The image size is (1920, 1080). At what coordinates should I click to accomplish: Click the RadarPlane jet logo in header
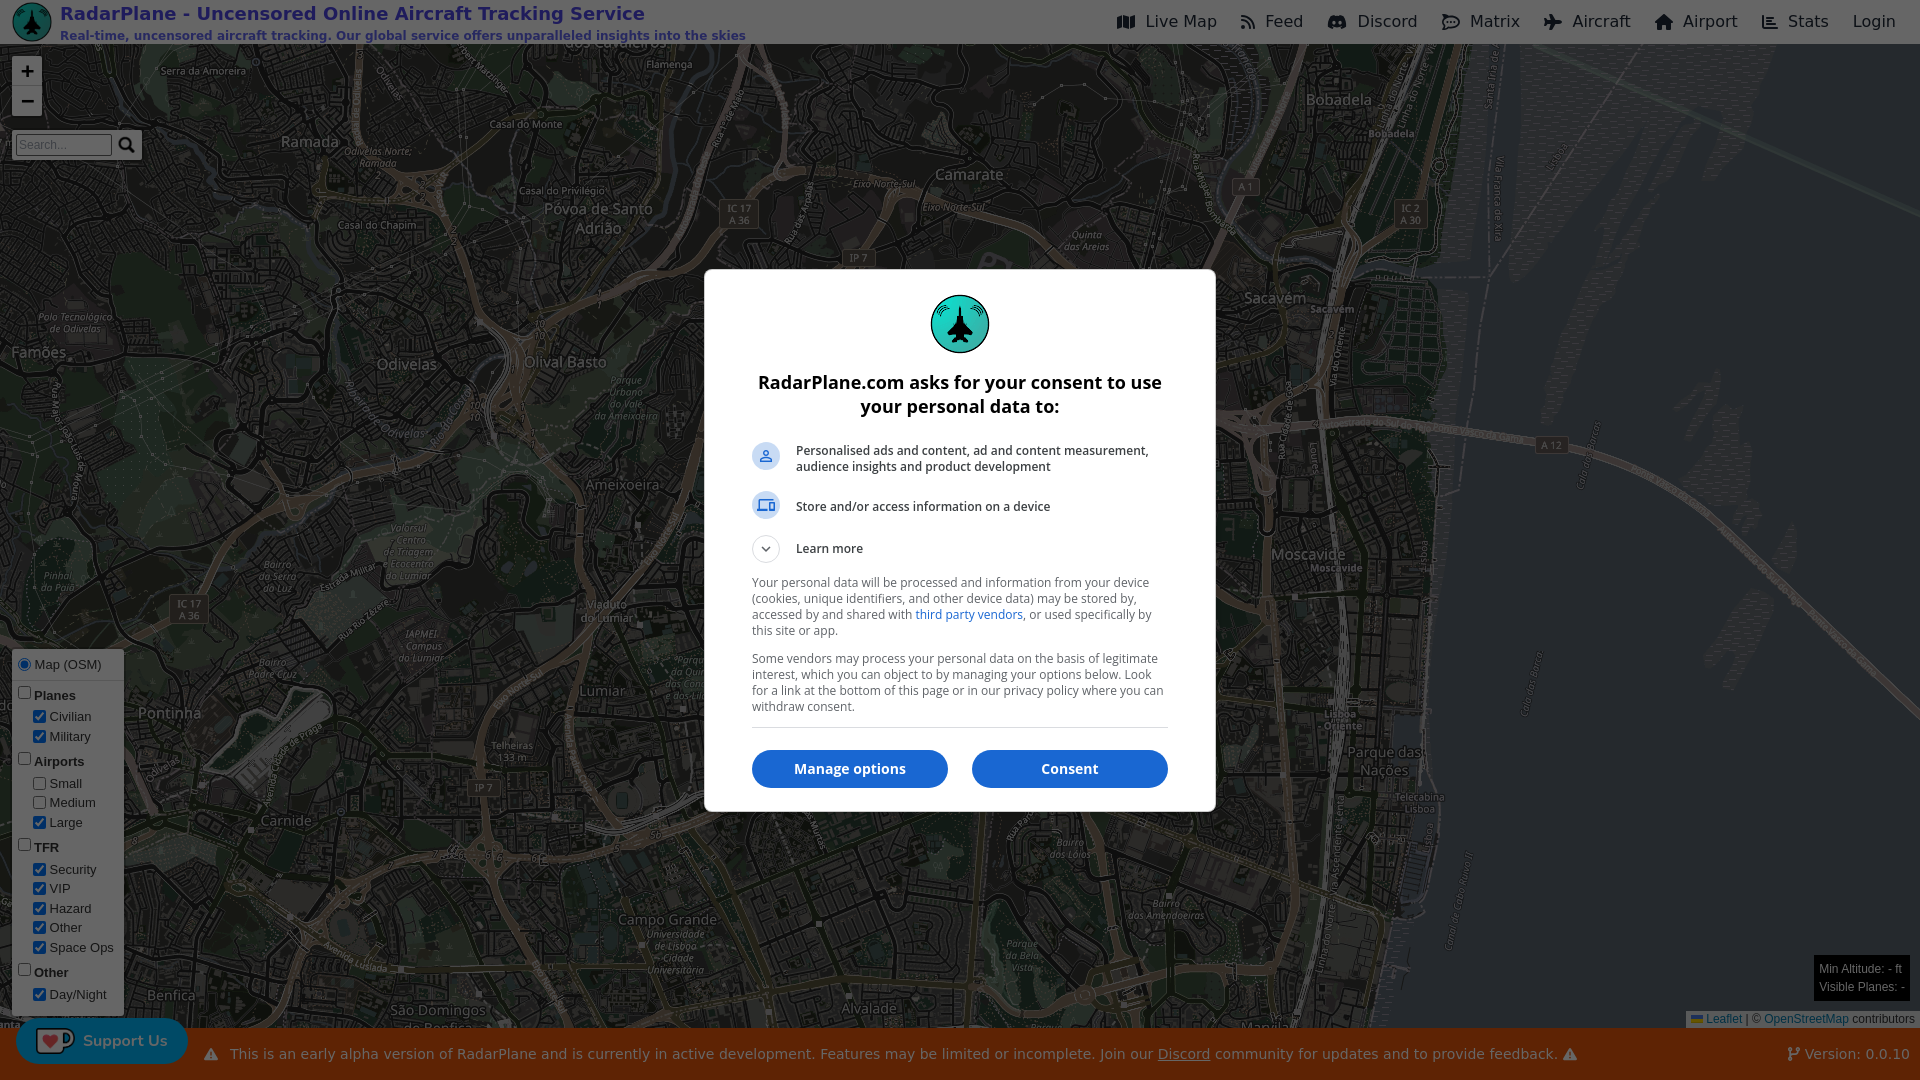32,22
